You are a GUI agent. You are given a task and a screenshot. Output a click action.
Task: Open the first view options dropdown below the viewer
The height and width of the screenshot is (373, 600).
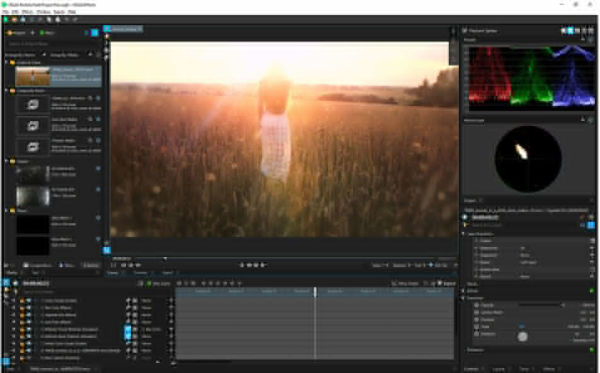(x=380, y=265)
